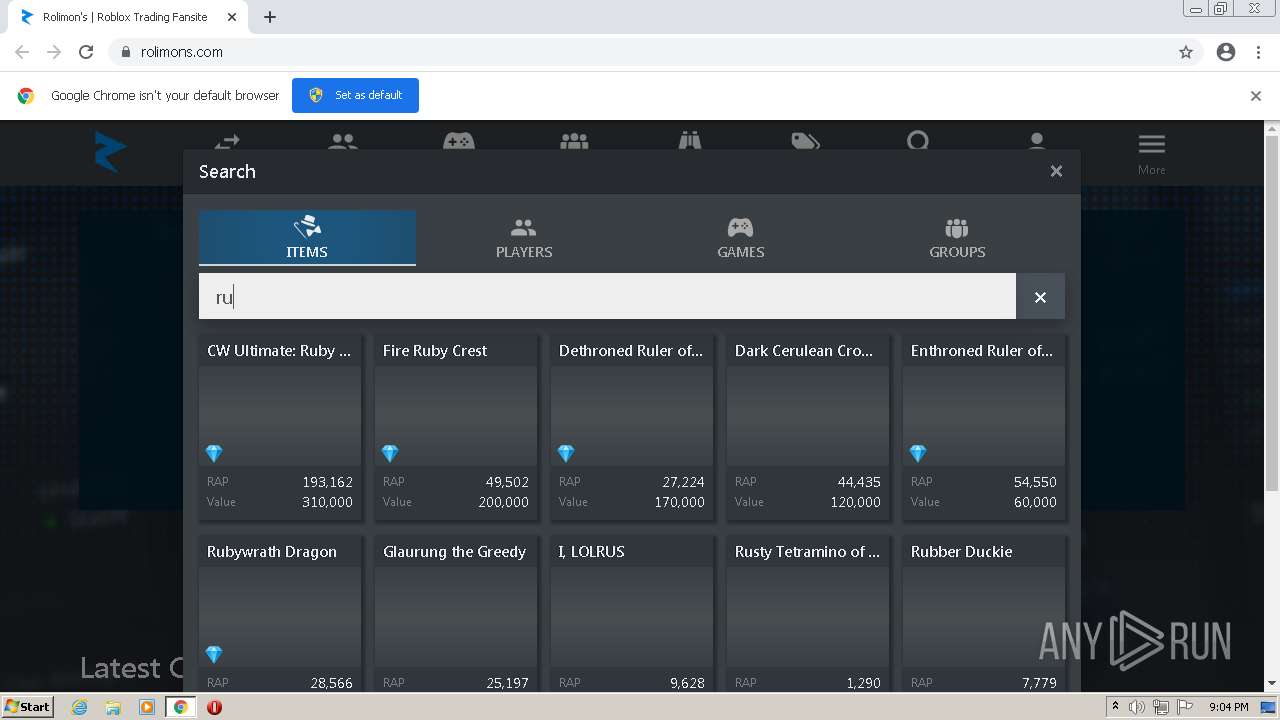Open the system tray volume control

coord(1137,707)
